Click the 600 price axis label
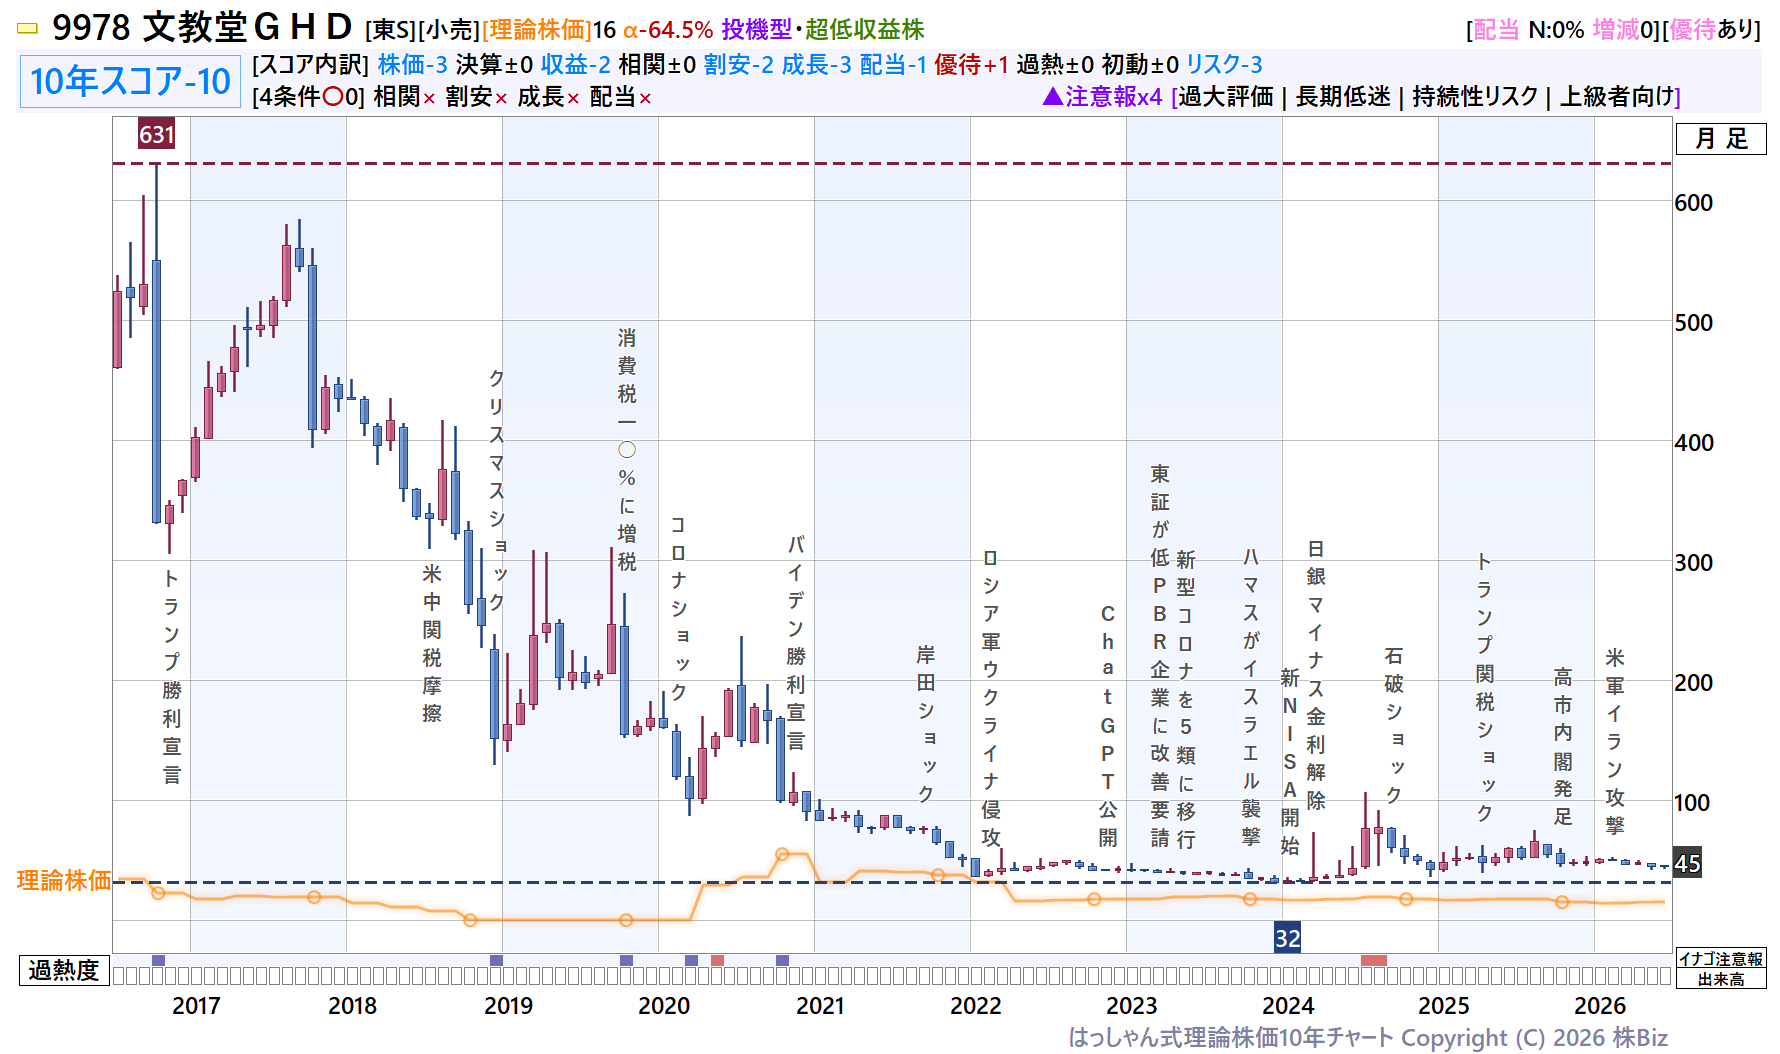The width and height of the screenshot is (1780, 1054). [x=1694, y=203]
